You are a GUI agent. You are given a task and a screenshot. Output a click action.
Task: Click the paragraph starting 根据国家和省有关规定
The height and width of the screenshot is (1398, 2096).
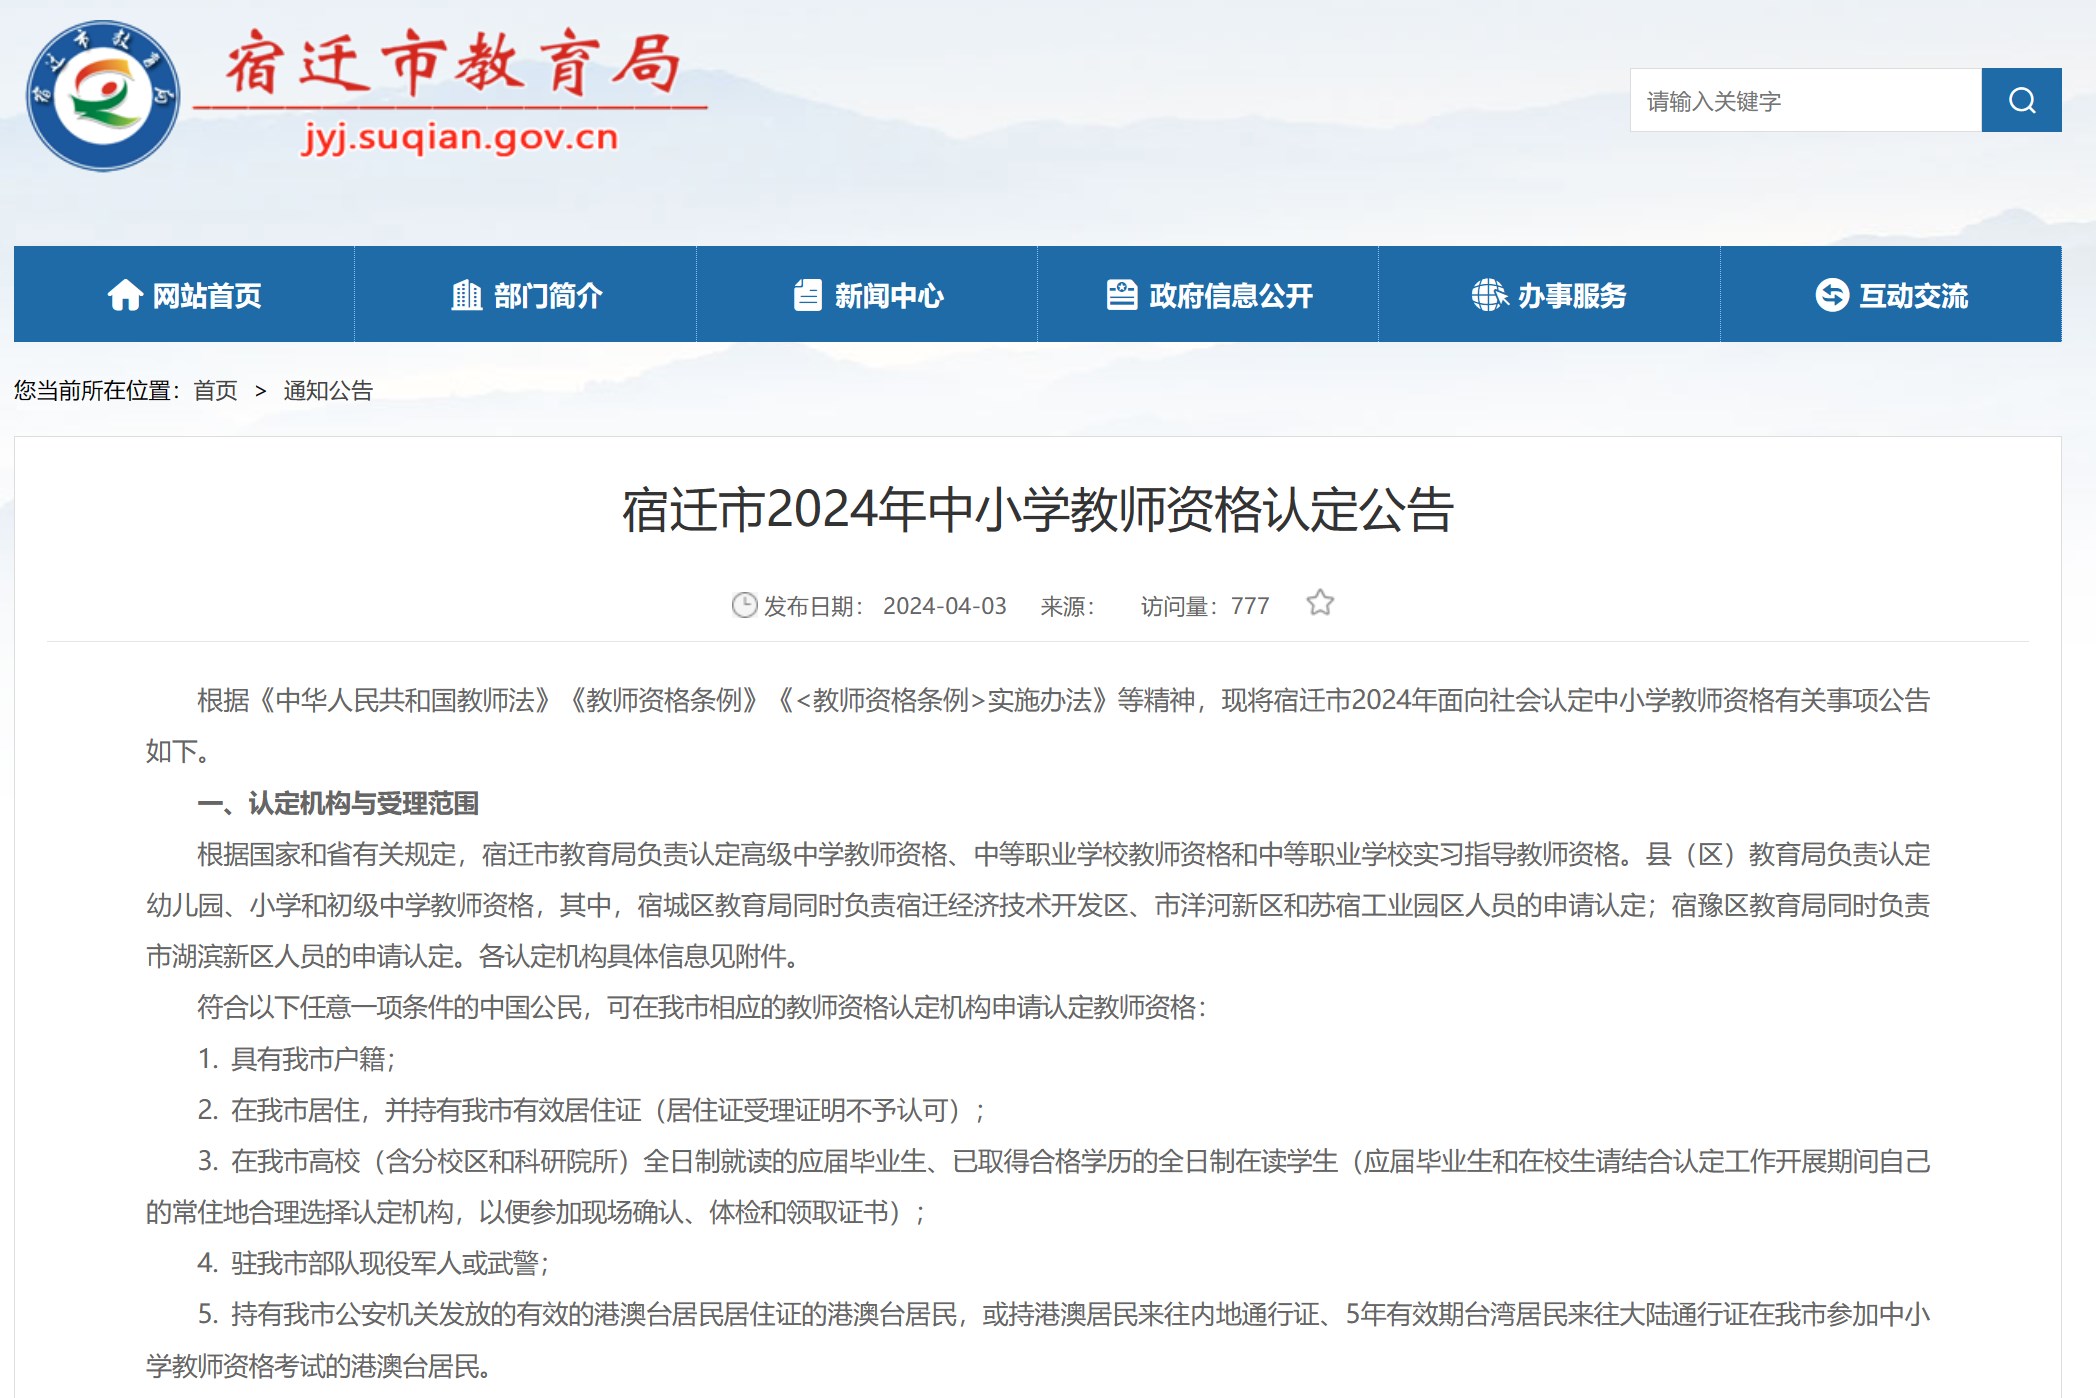pos(1038,905)
